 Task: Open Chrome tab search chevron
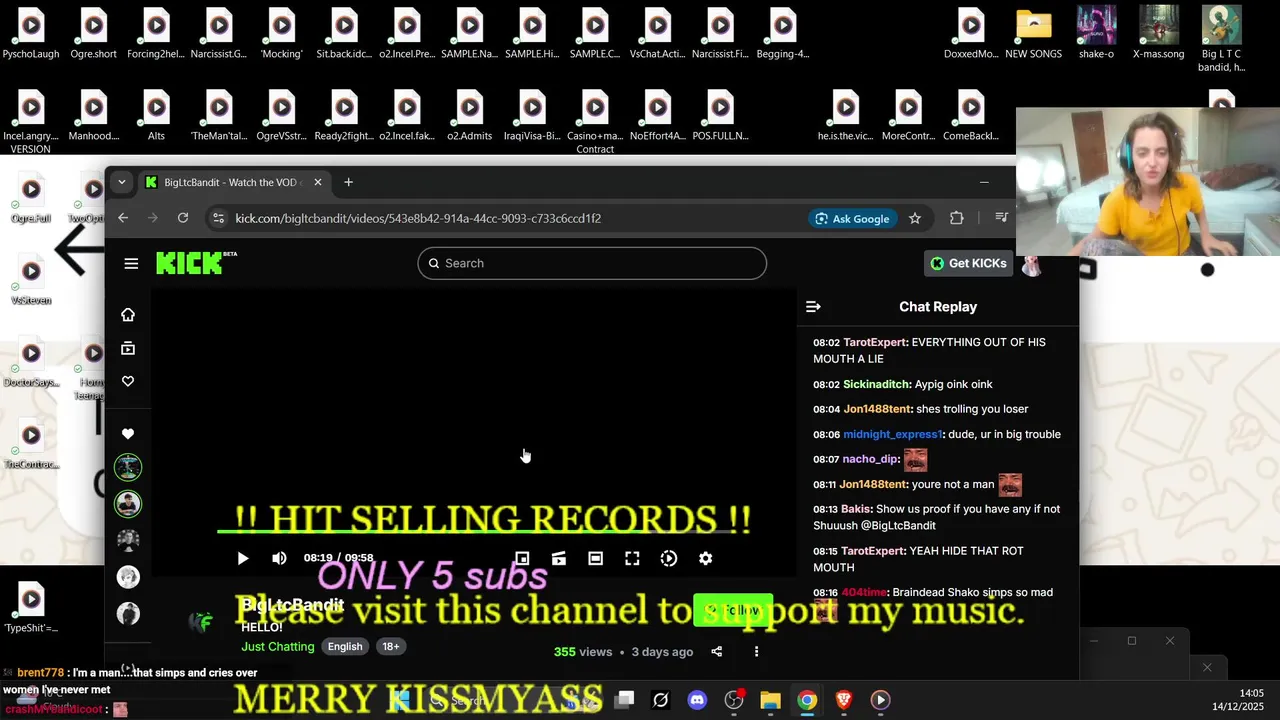121,182
